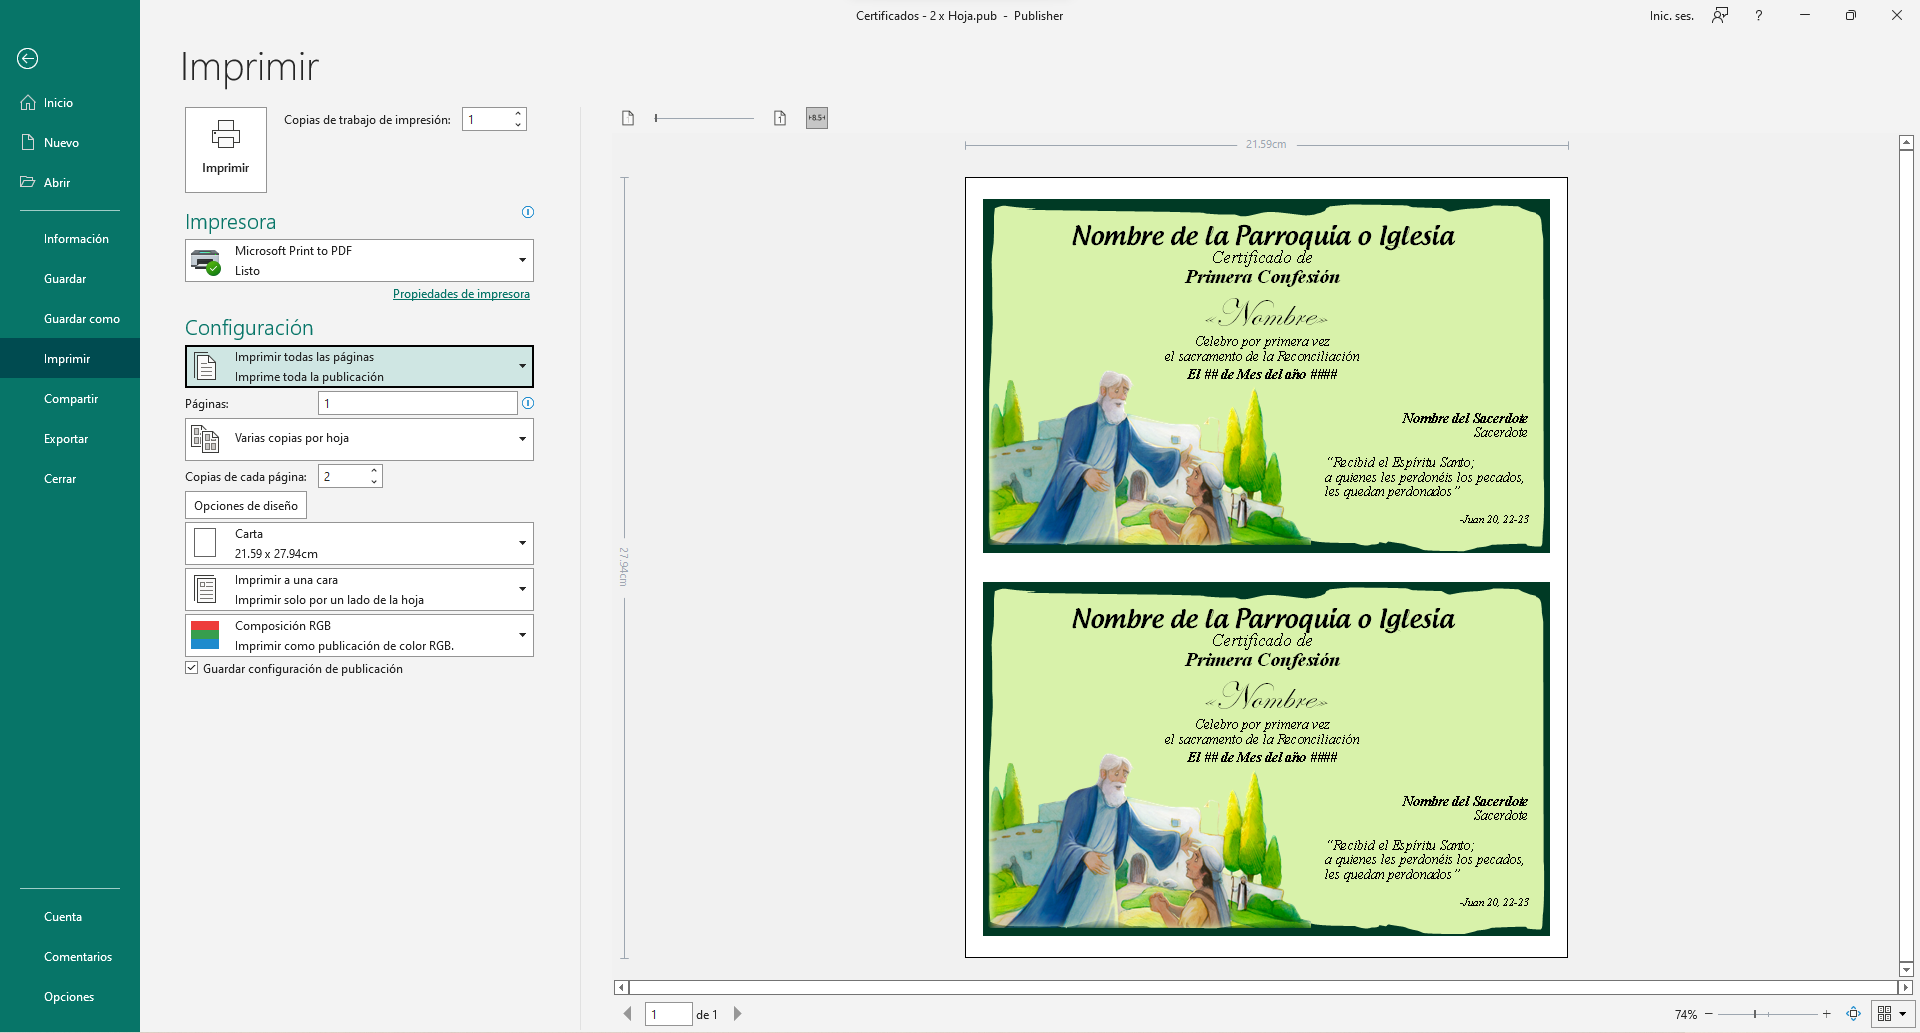The height and width of the screenshot is (1033, 1920).
Task: Open Guardar como in the sidebar
Action: pos(82,319)
